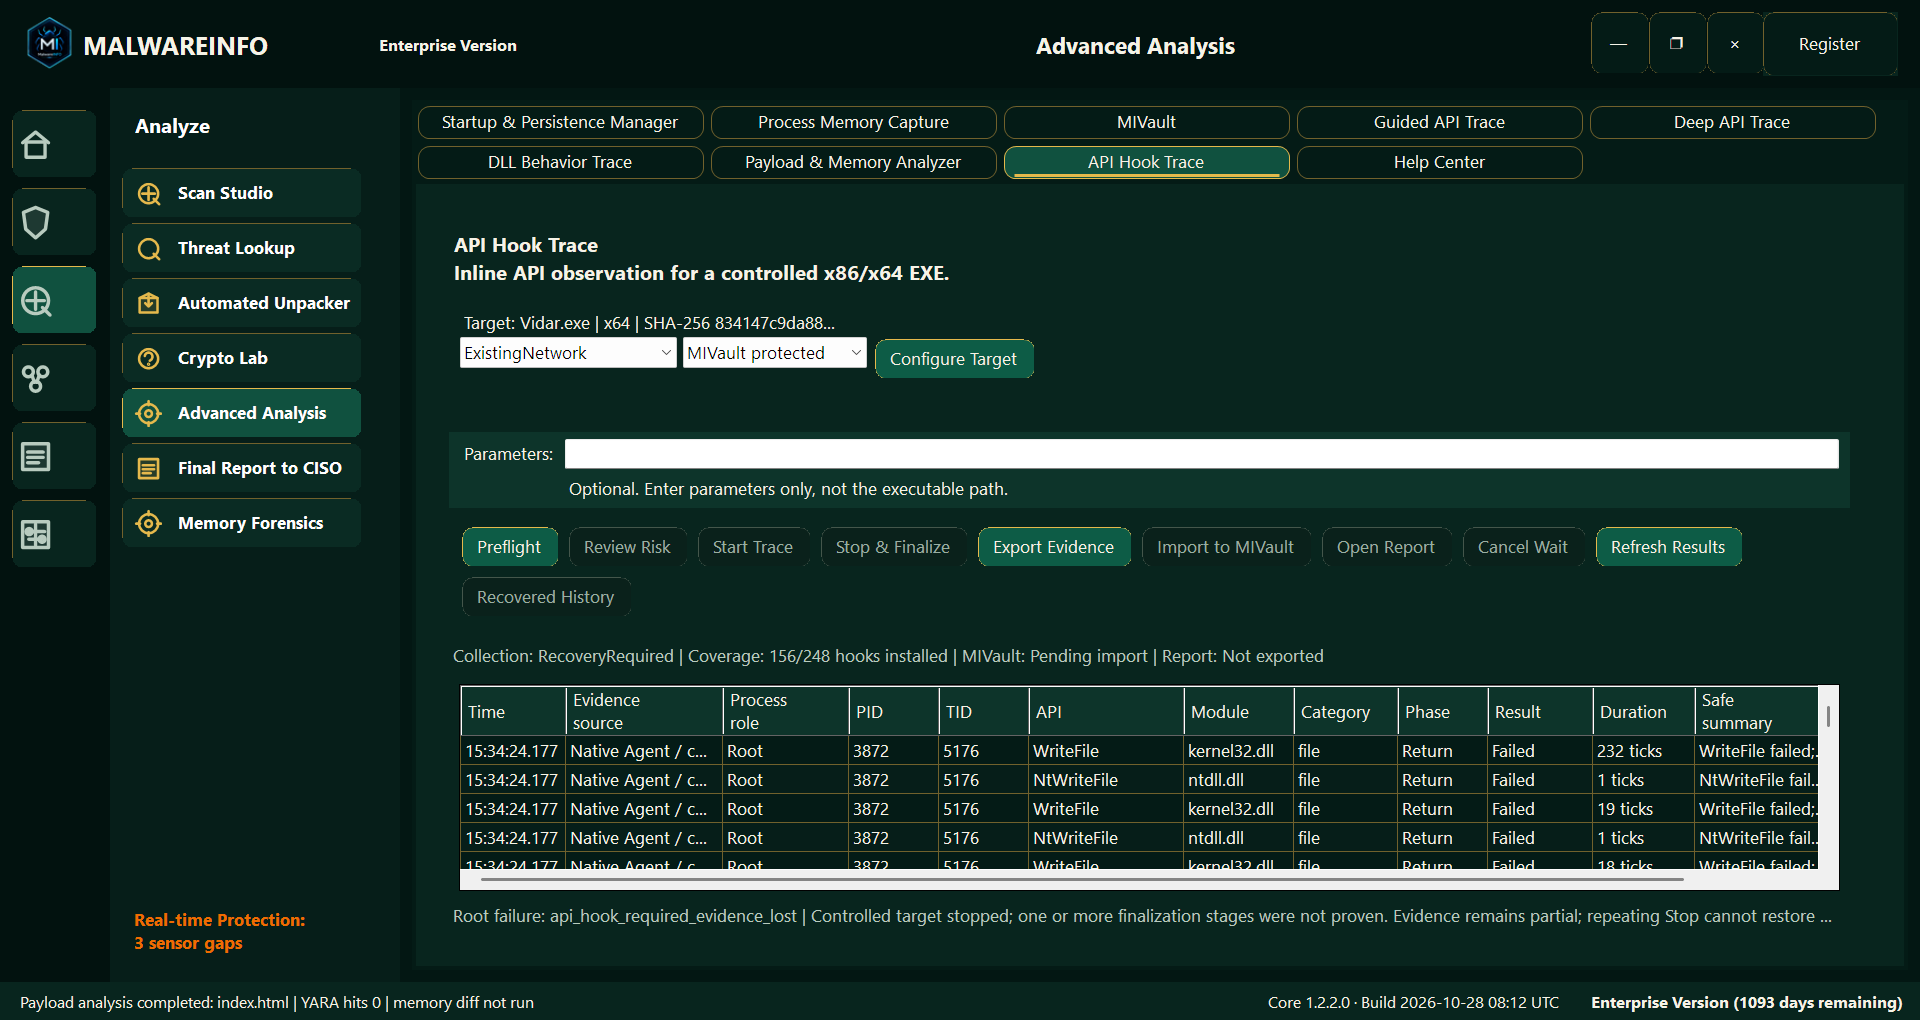This screenshot has height=1020, width=1920.
Task: Switch to MIVault tab
Action: (x=1146, y=122)
